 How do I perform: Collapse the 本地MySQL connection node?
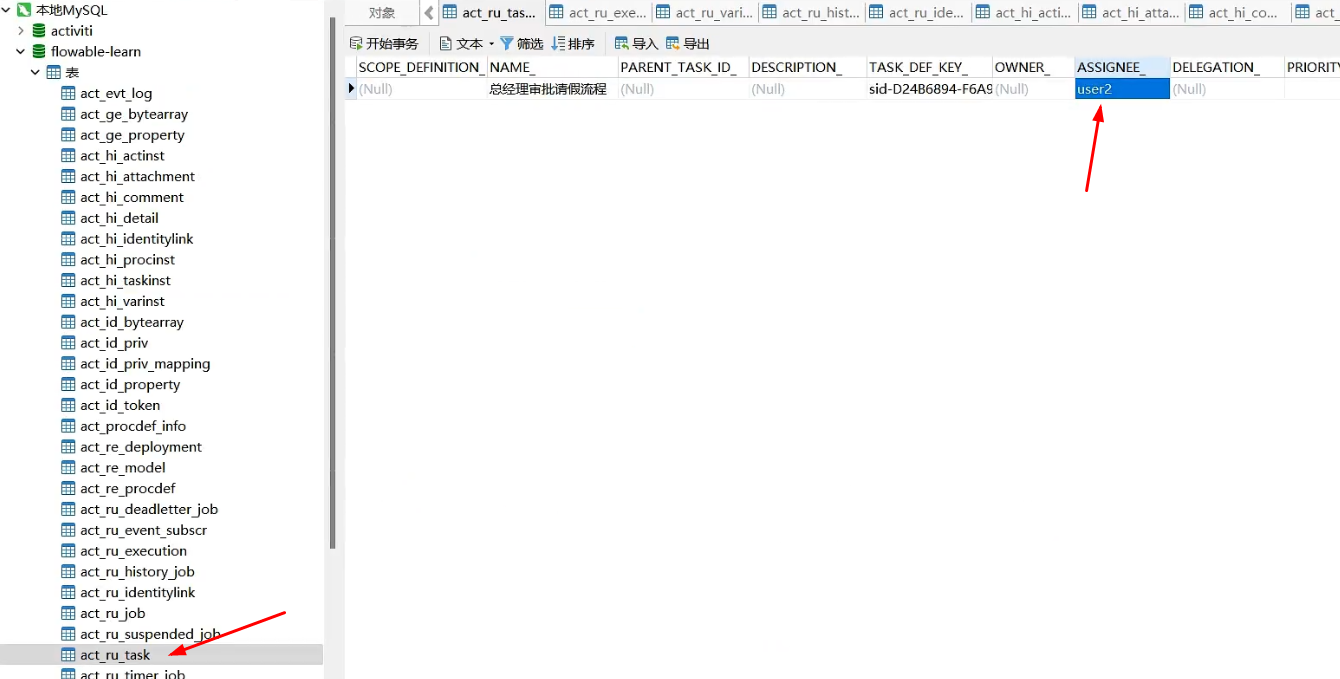click(6, 10)
